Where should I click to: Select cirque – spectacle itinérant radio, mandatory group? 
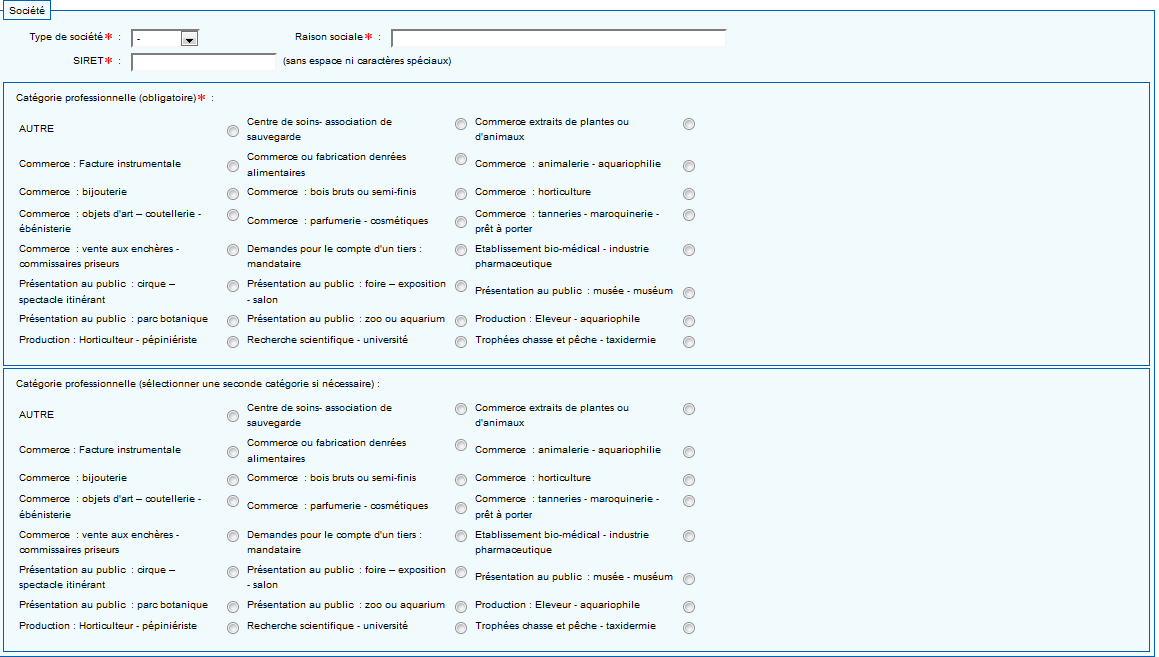233,286
